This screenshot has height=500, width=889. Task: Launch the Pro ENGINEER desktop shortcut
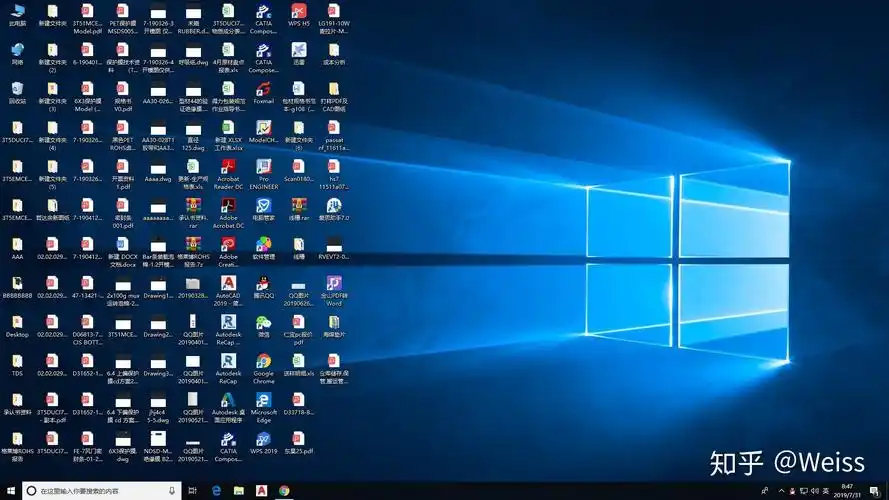point(263,166)
